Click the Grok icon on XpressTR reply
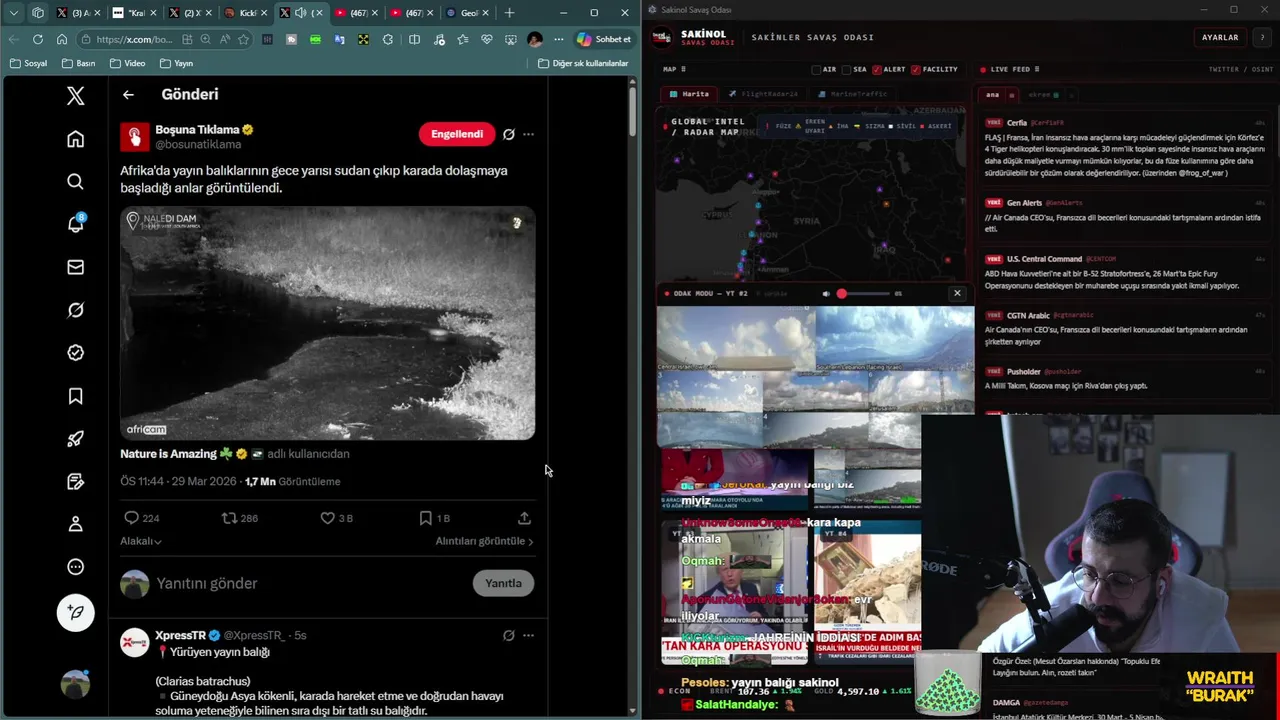The width and height of the screenshot is (1280, 720). (508, 635)
